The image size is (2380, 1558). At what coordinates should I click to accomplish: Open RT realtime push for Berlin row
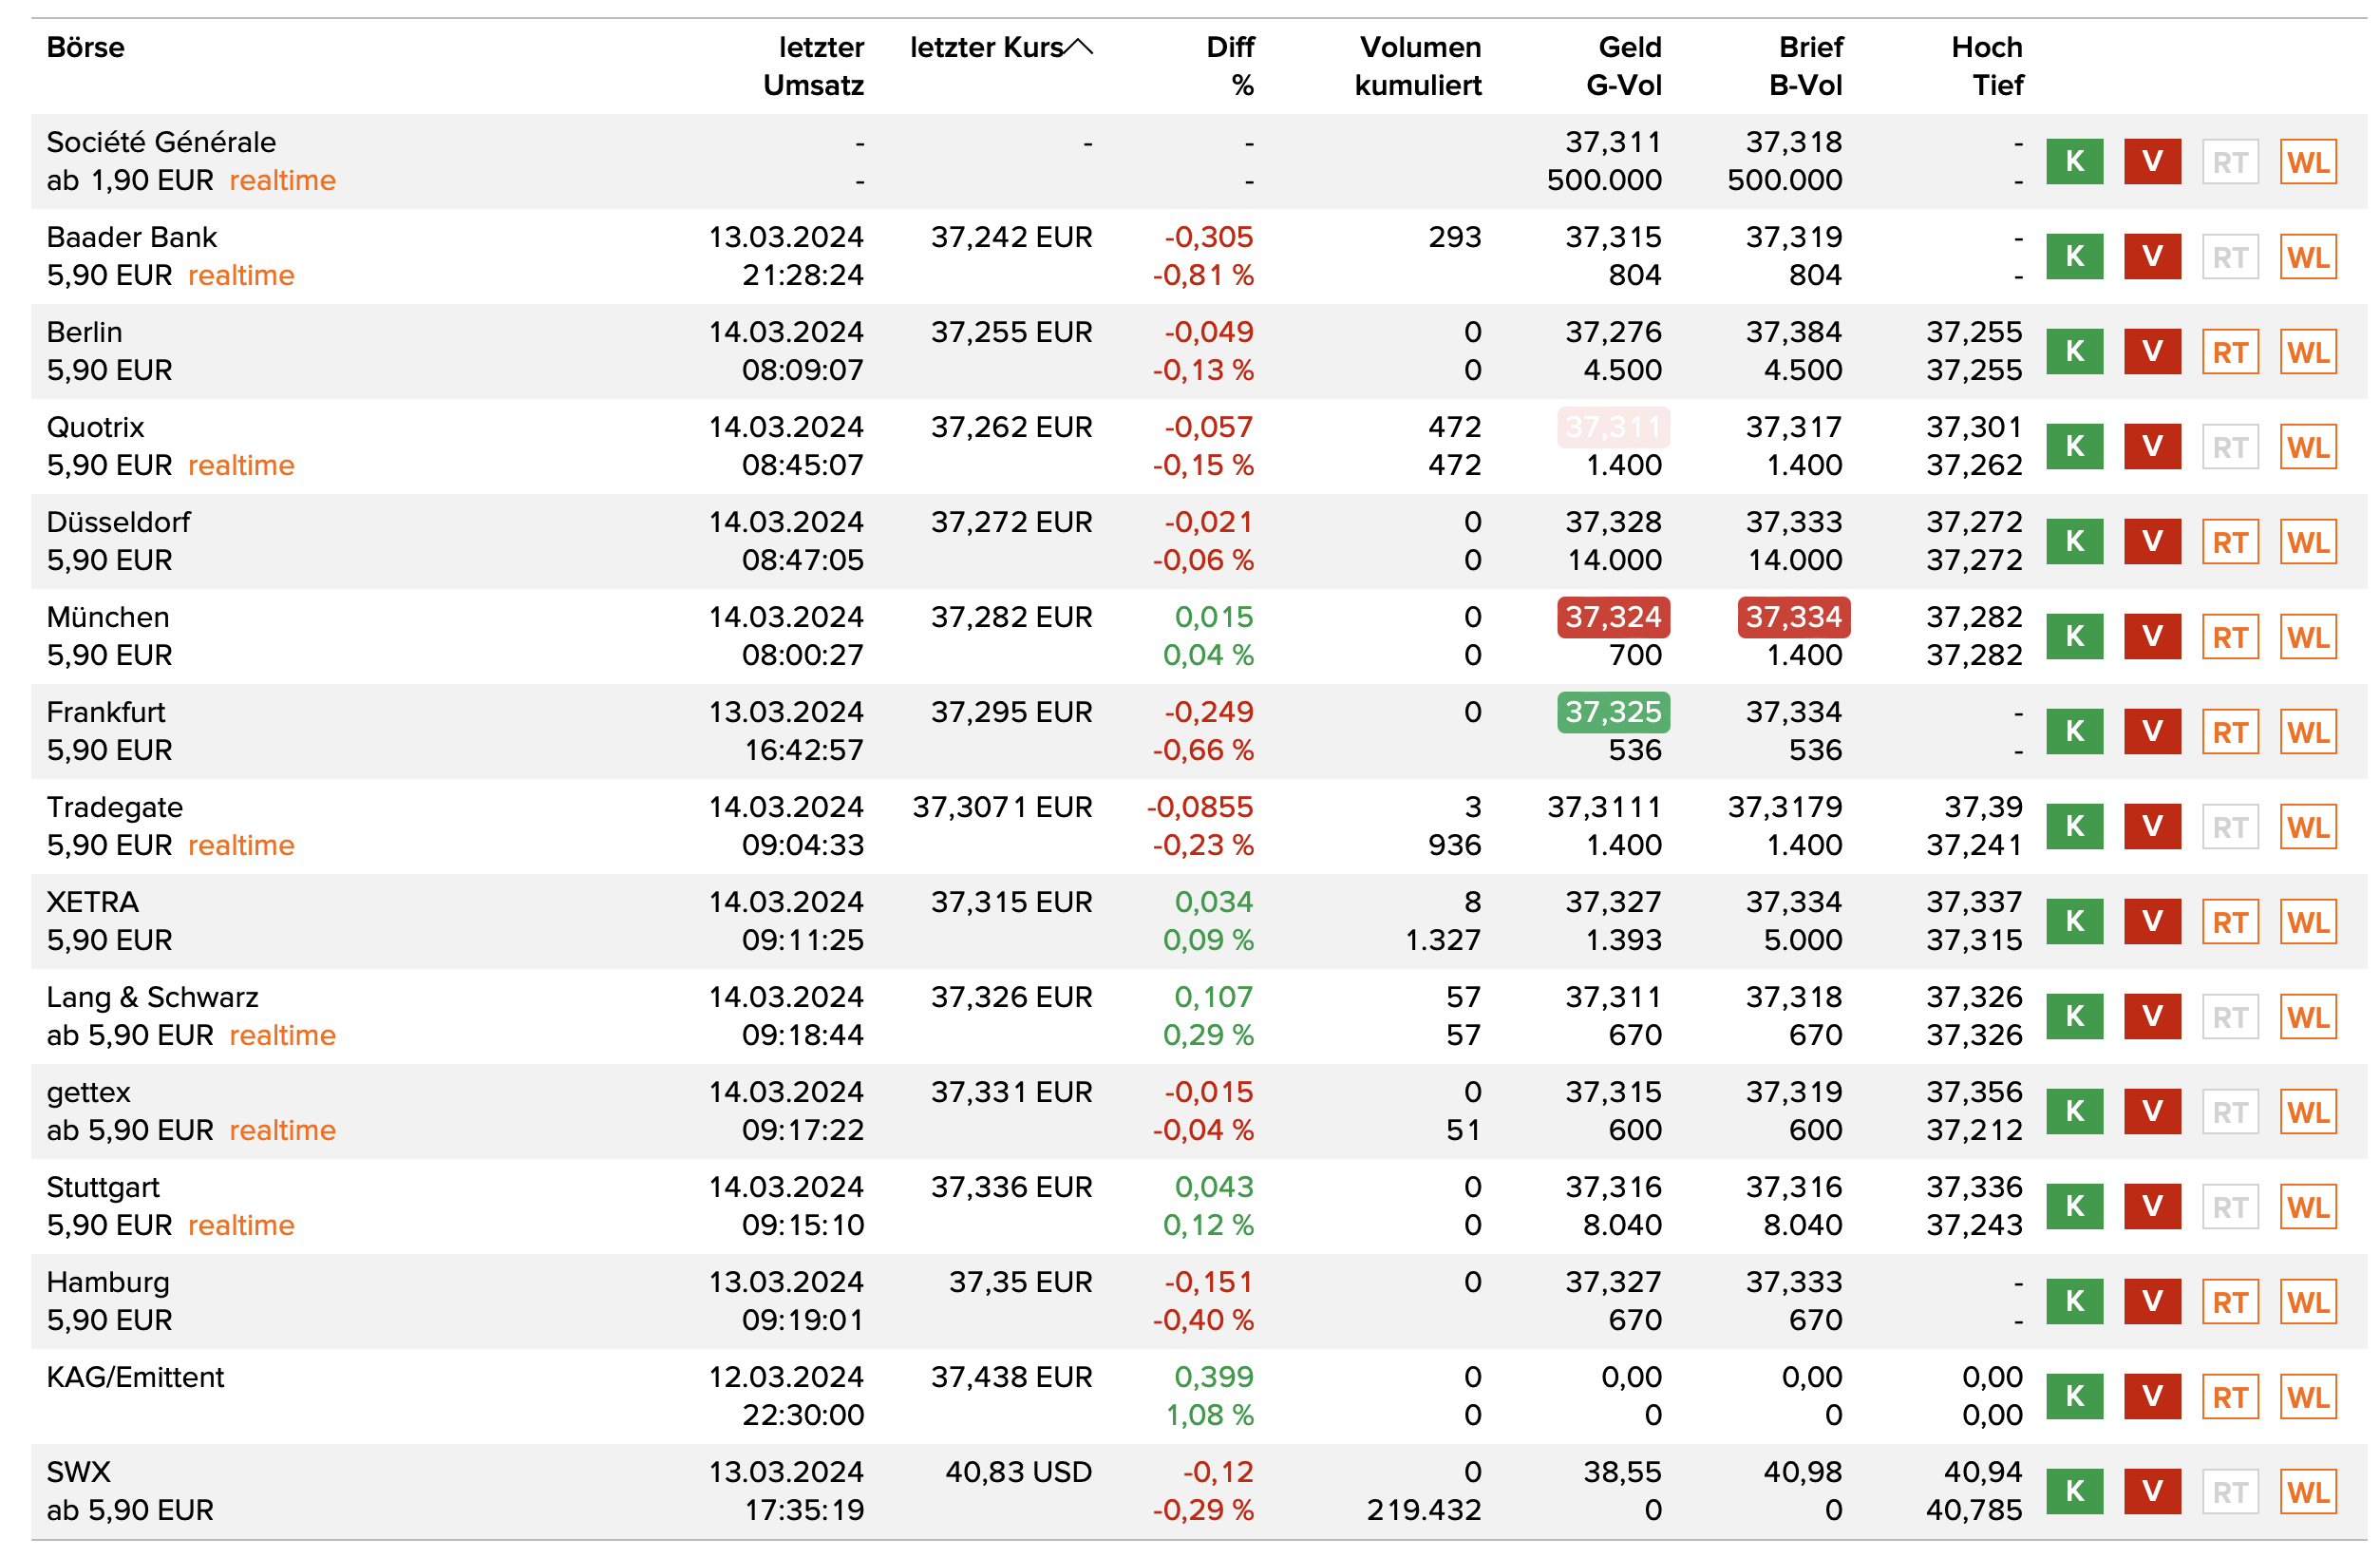click(2230, 352)
